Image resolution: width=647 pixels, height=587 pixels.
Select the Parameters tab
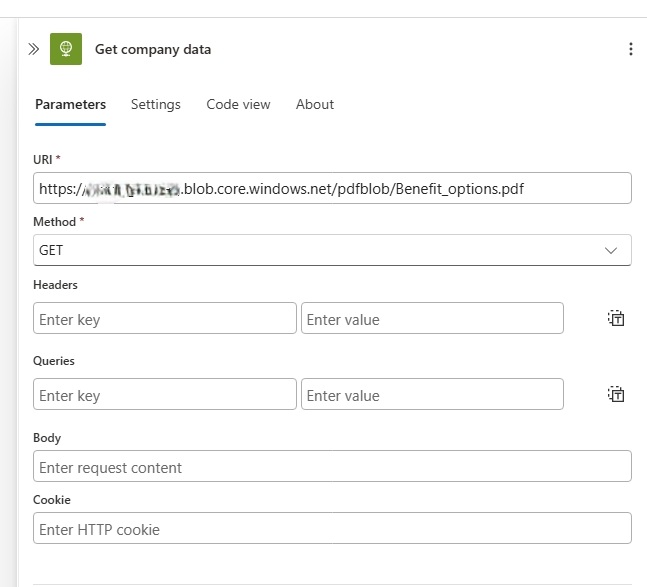click(x=71, y=104)
